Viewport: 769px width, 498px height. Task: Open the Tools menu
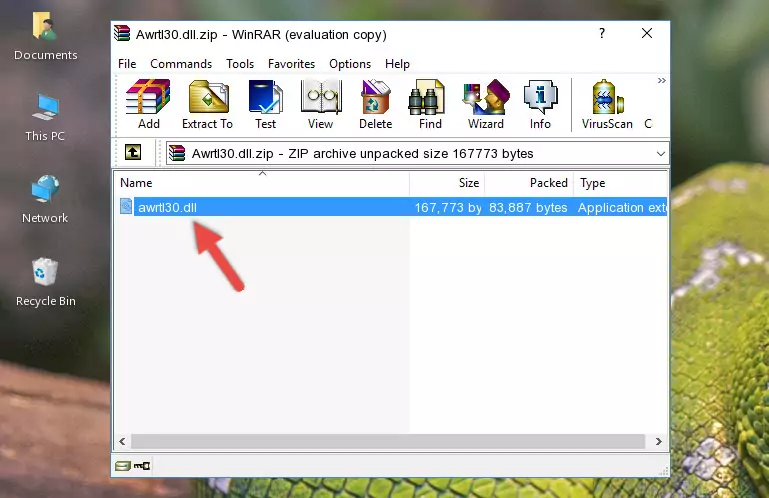(240, 64)
